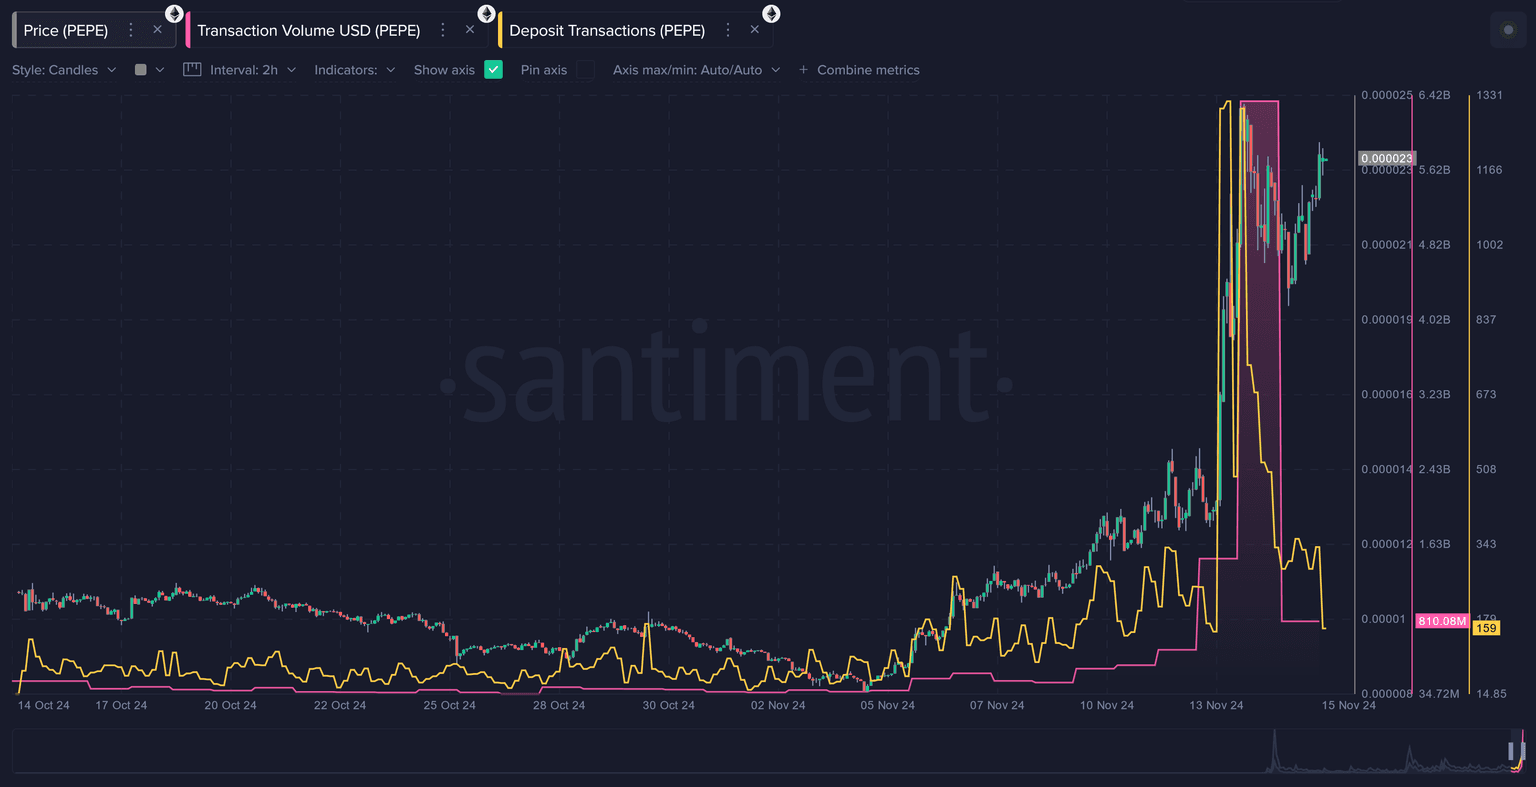
Task: Click the round record button at top right
Action: click(x=1509, y=30)
